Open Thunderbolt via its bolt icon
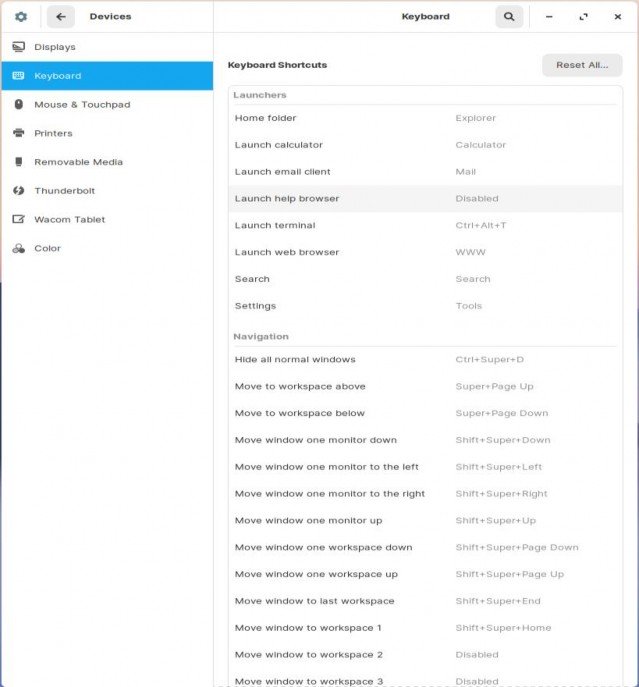This screenshot has width=639, height=687. (19, 190)
